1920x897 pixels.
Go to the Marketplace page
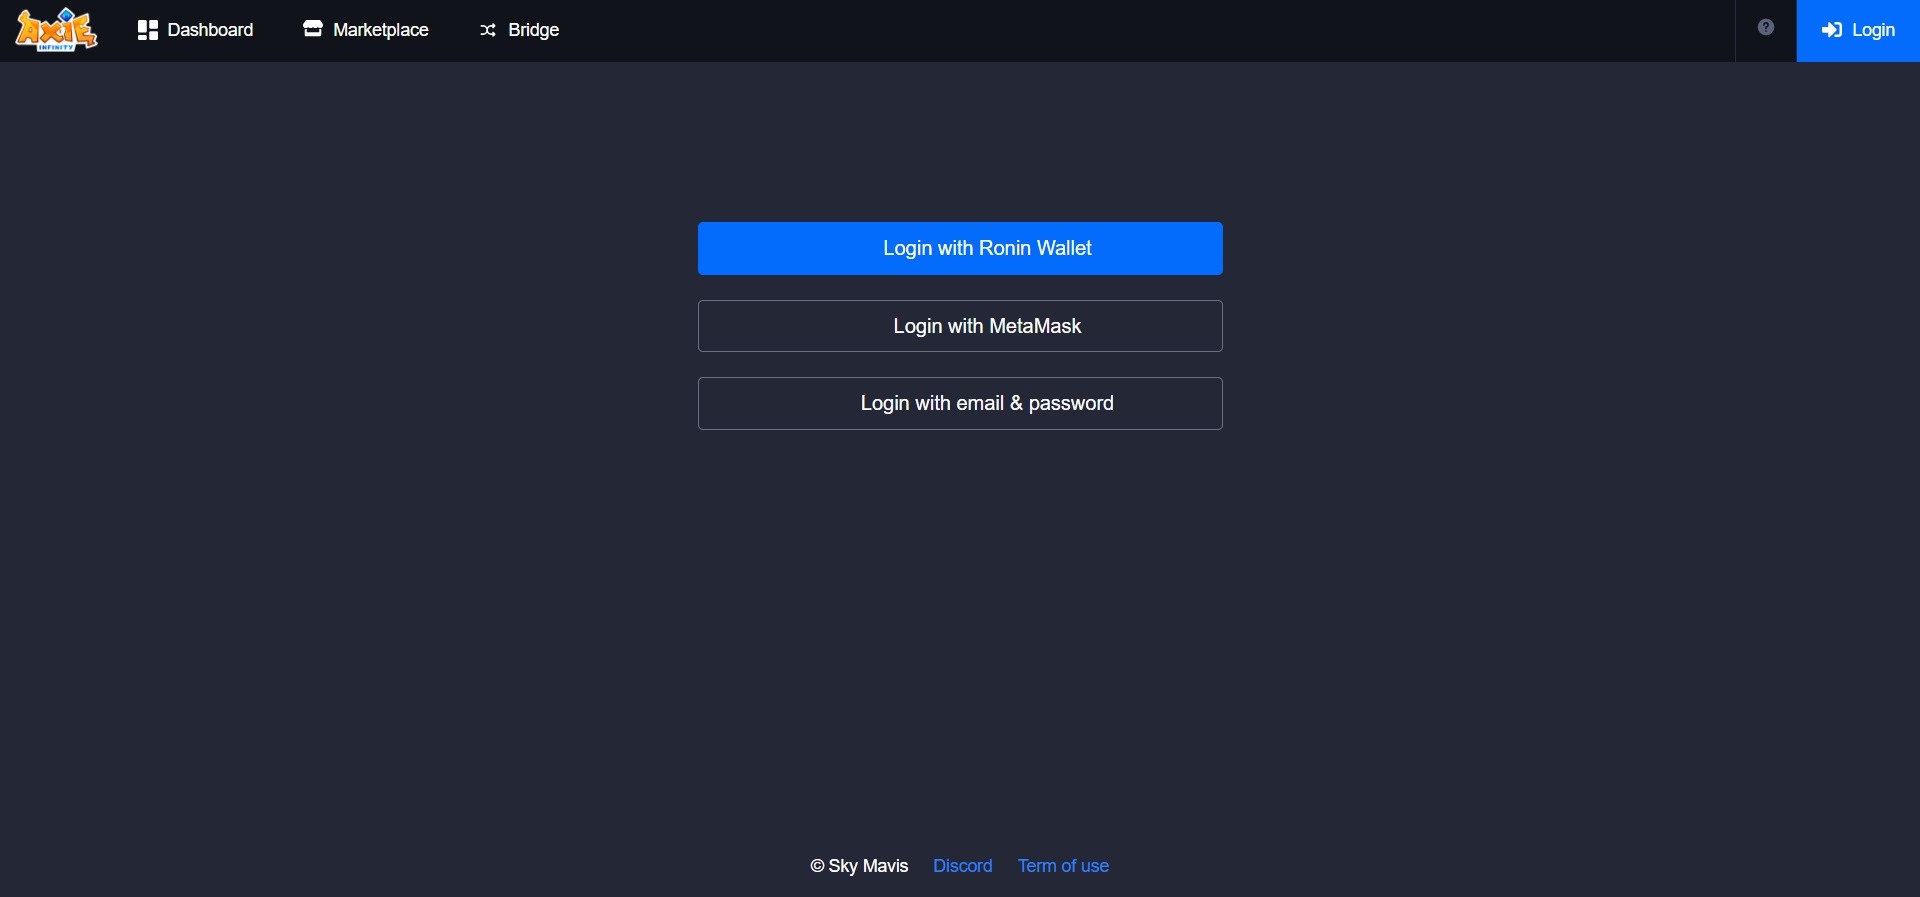pos(366,30)
